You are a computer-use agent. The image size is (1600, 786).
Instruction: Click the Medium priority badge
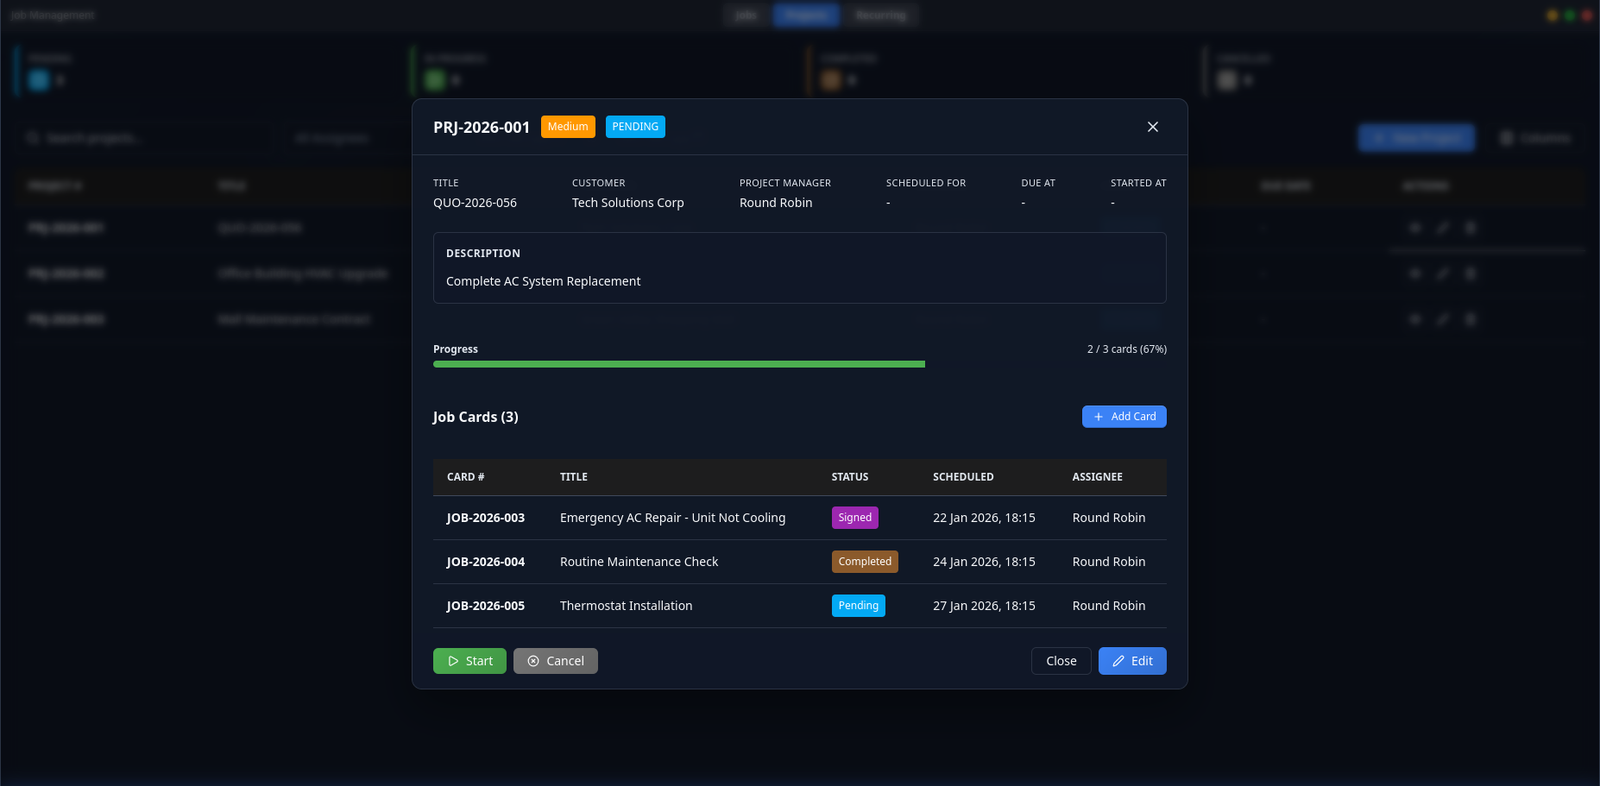click(x=567, y=127)
